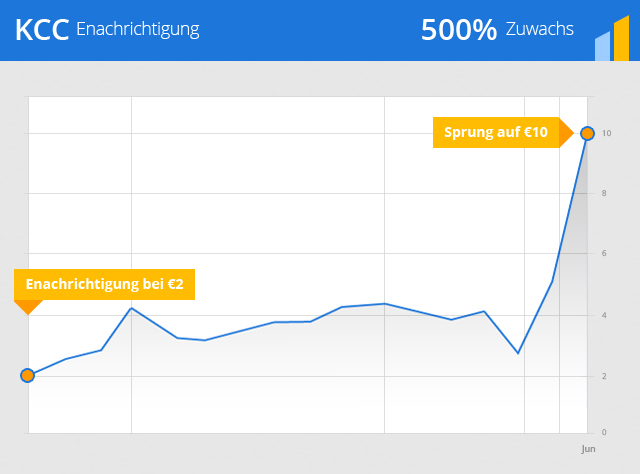Click the y-axis label 2
Screen dimensions: 640x474
604,376
